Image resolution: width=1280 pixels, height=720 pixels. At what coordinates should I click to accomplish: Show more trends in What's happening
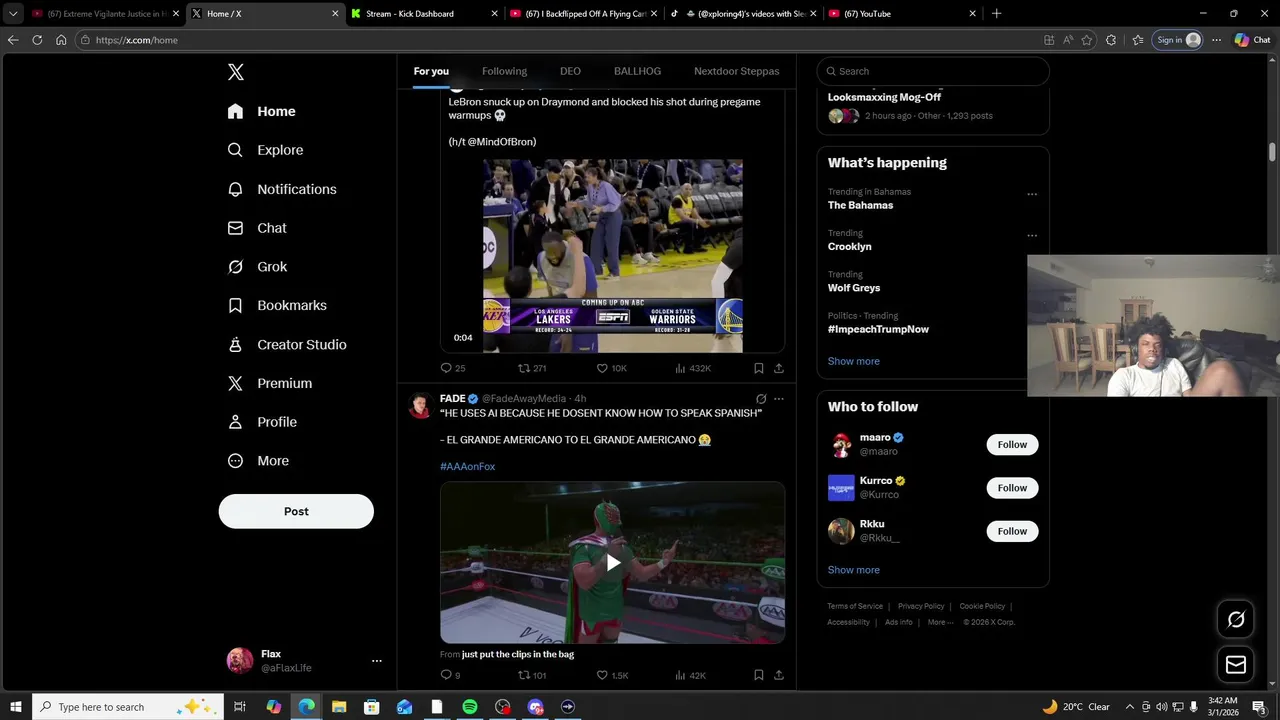pos(853,361)
